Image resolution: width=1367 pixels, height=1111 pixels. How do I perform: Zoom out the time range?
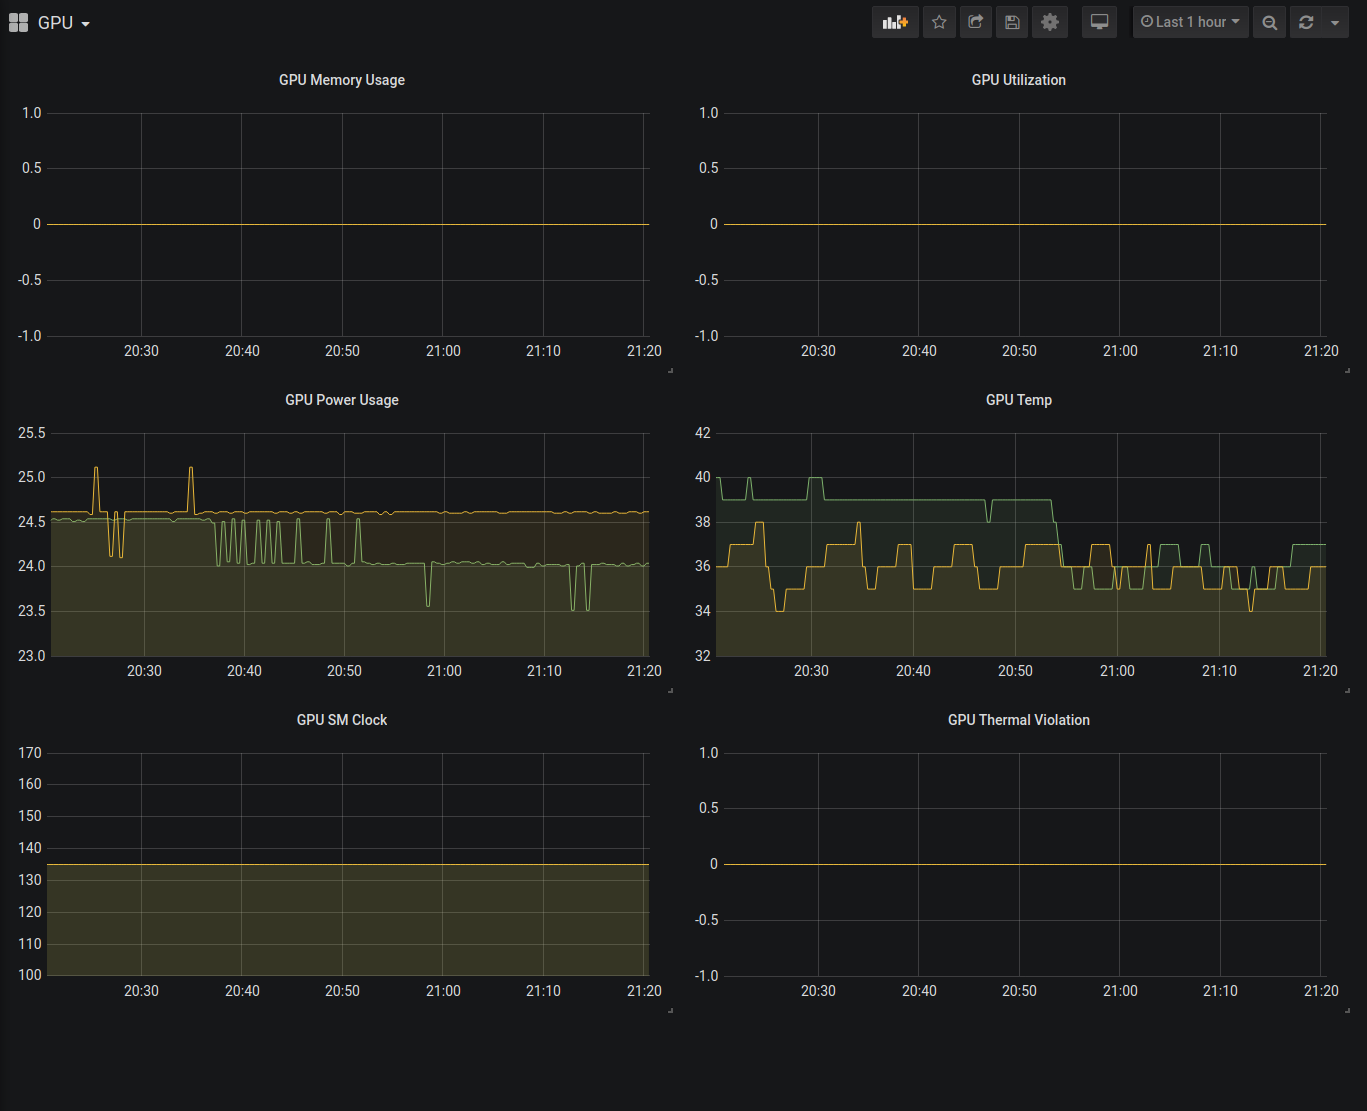(1269, 22)
